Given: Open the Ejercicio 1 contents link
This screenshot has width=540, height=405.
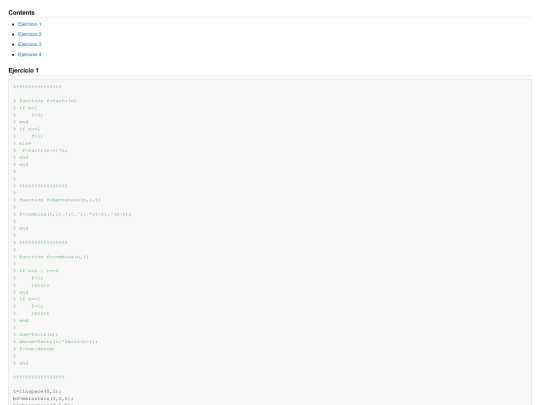Looking at the screenshot, I should point(30,24).
